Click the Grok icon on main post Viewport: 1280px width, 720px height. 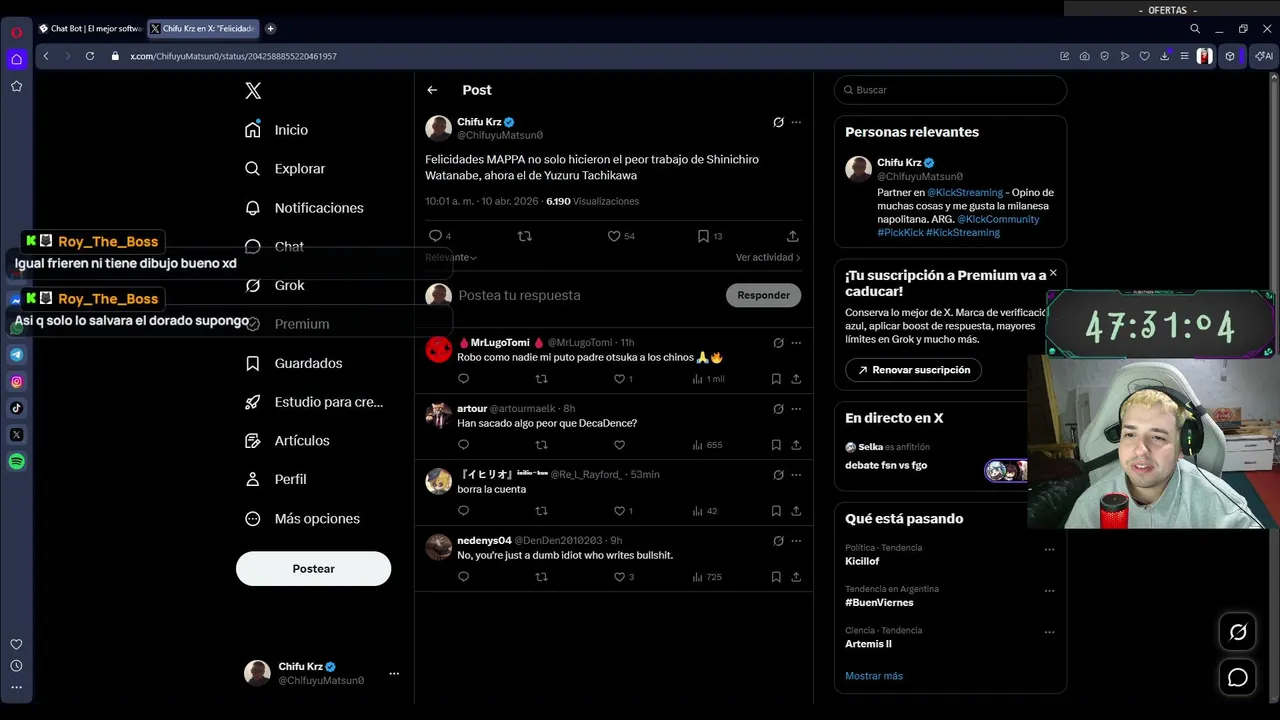coord(778,122)
